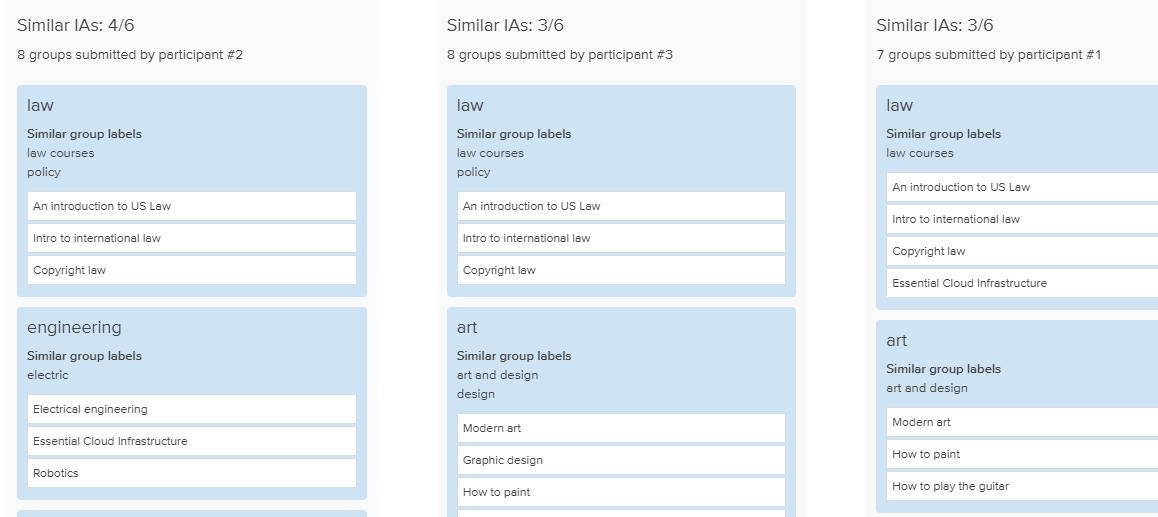Screen dimensions: 1158x517
Task: Click Essential Cloud Infrastructure in participant #1's law group
Action: [1022, 283]
